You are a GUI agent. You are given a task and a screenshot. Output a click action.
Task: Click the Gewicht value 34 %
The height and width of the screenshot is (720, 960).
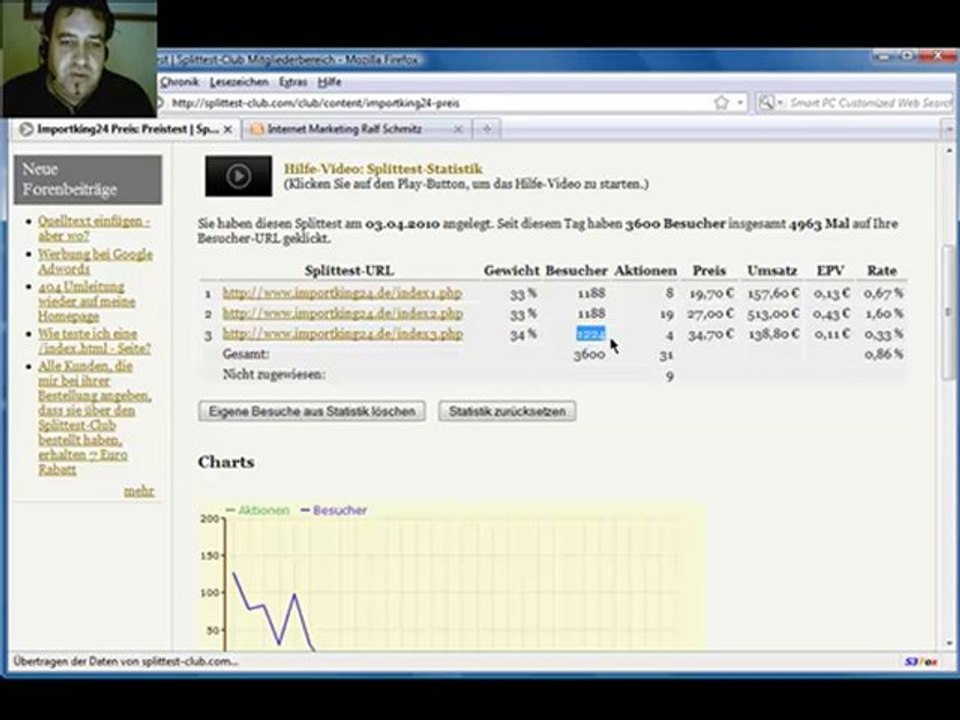point(523,334)
